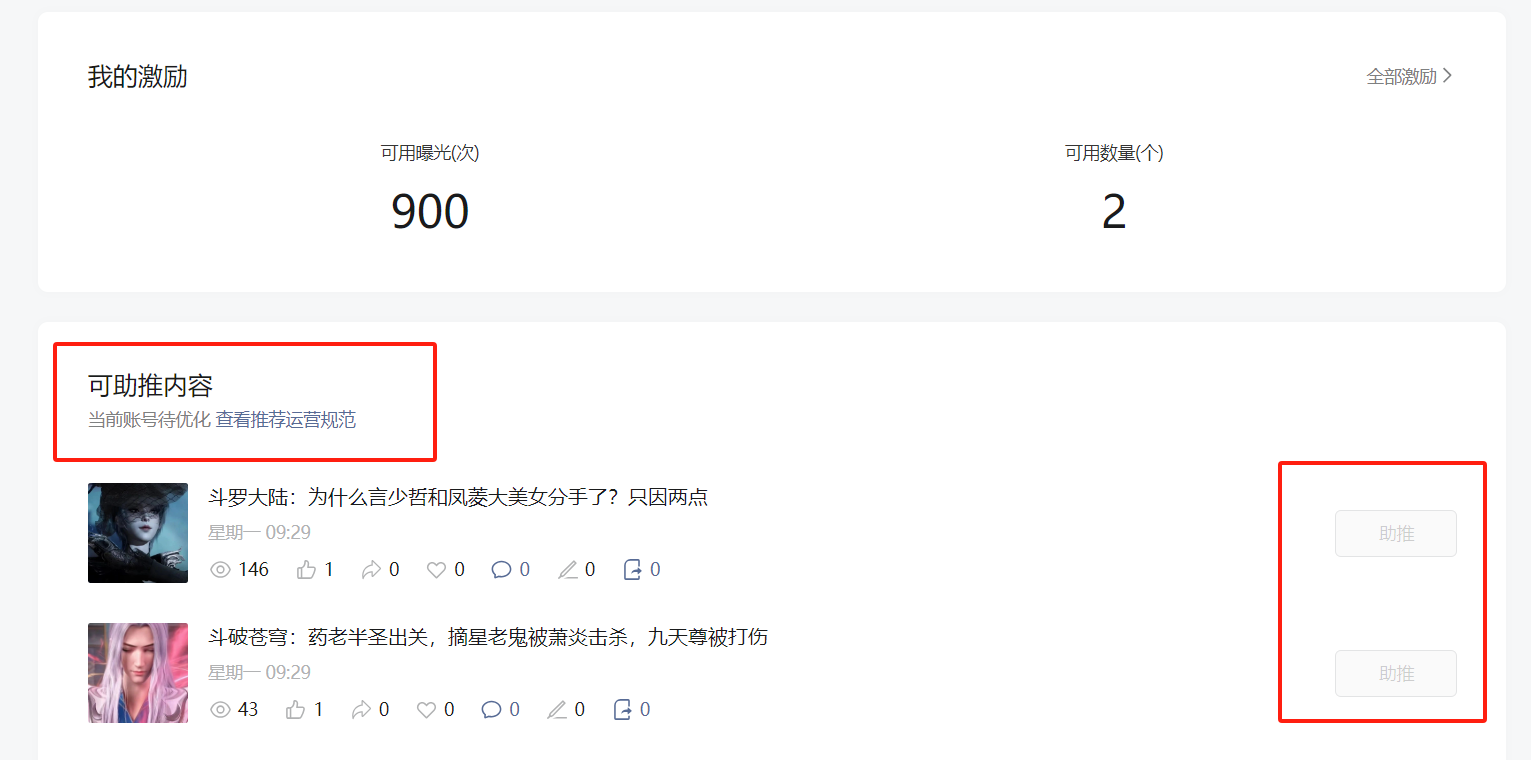Click the views eye icon on 斗破苍穹 article
This screenshot has width=1531, height=760.
(220, 710)
